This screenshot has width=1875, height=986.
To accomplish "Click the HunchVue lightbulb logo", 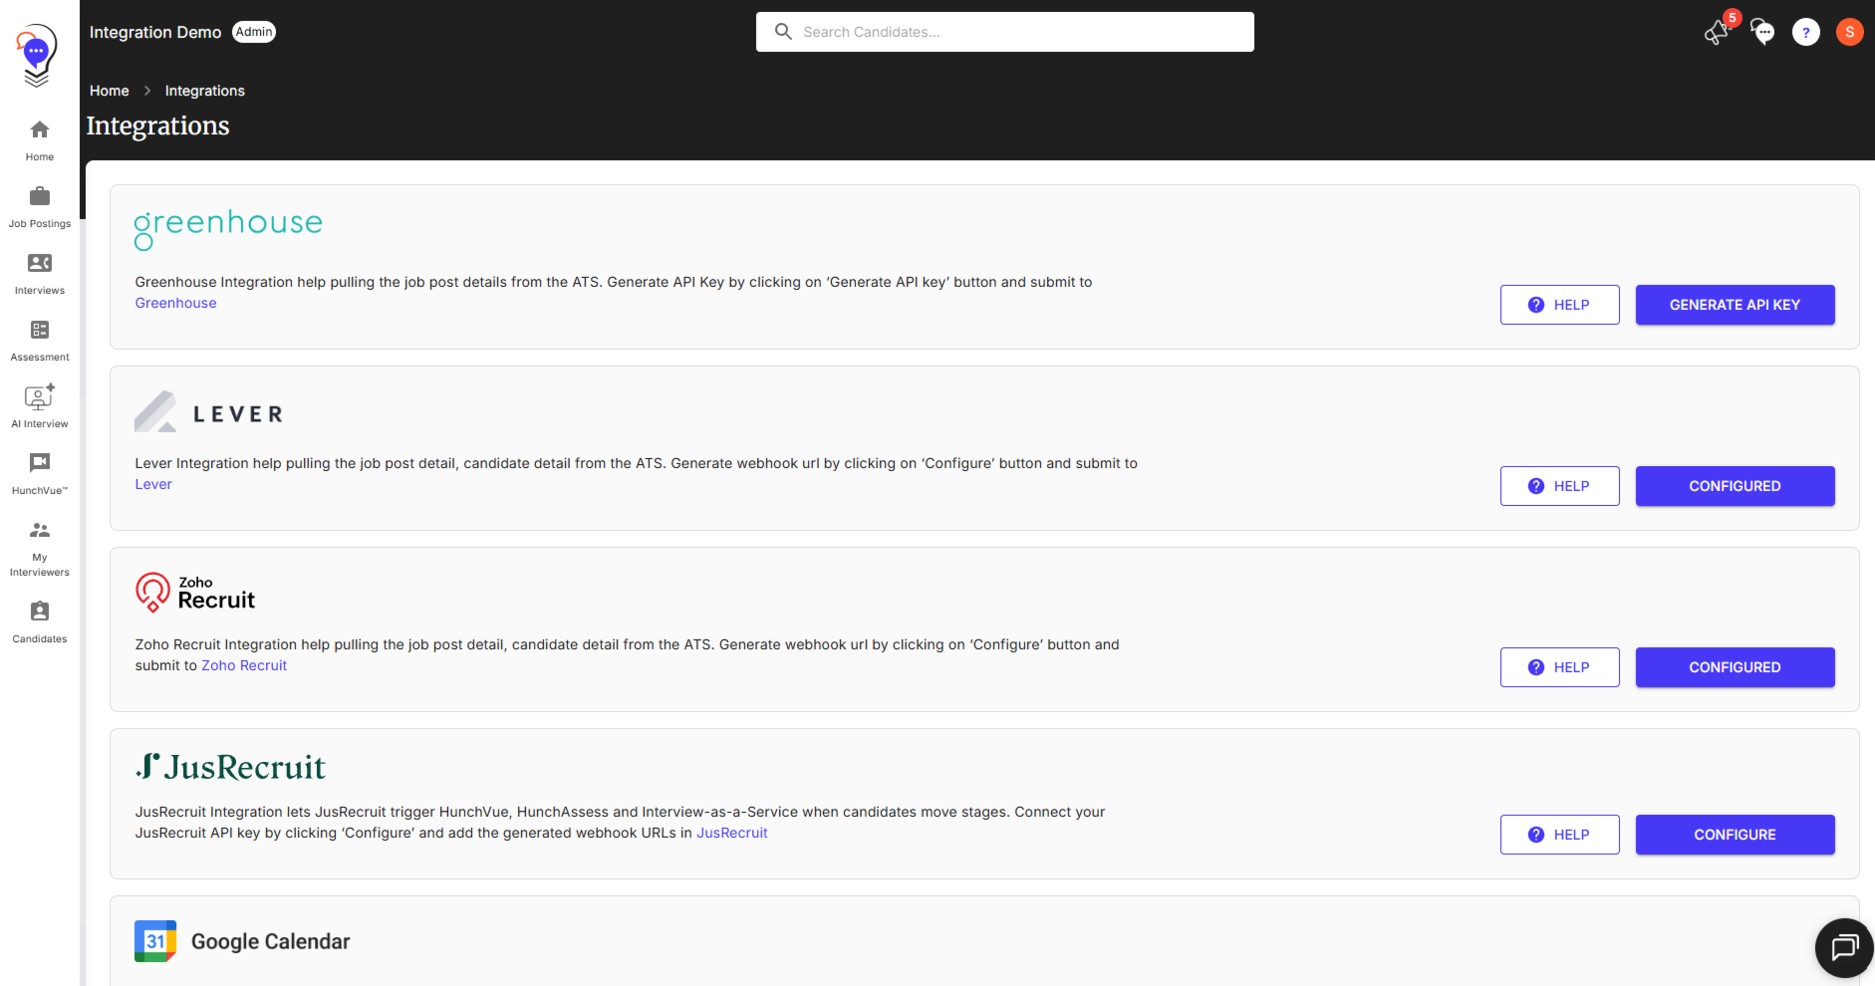I will [37, 55].
